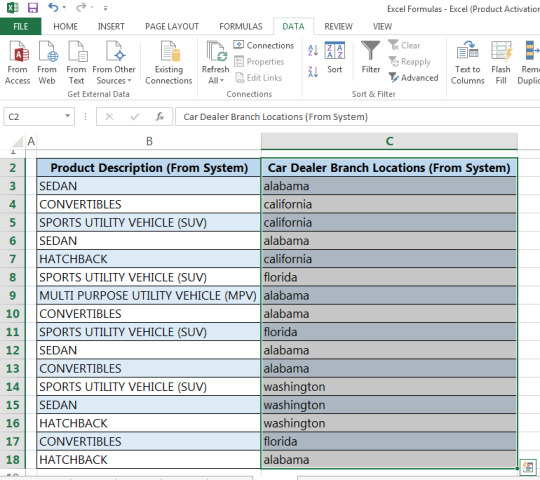
Task: Open From Other Sources dropdown
Action: tap(114, 62)
